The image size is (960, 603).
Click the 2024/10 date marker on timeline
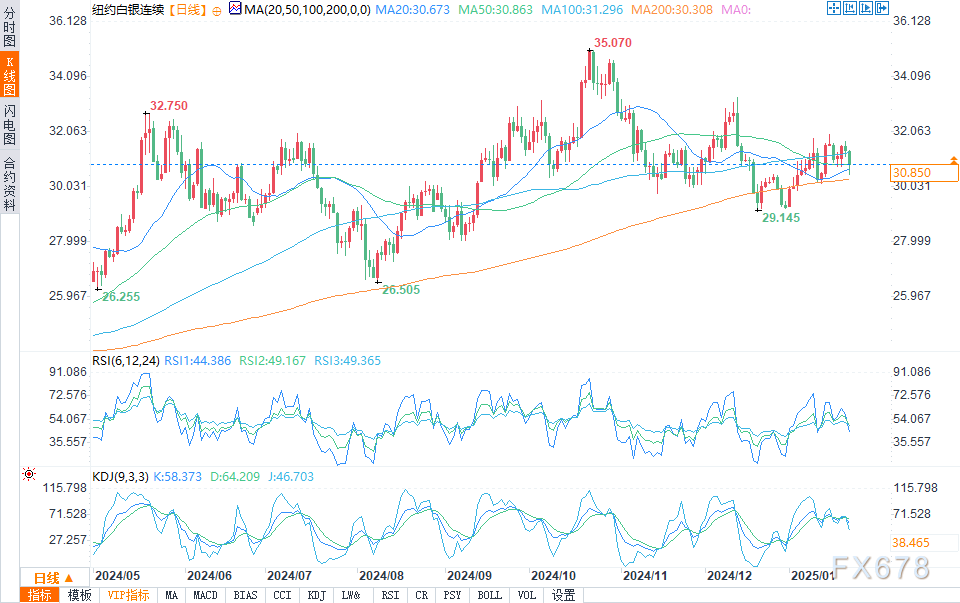pyautogui.click(x=553, y=575)
